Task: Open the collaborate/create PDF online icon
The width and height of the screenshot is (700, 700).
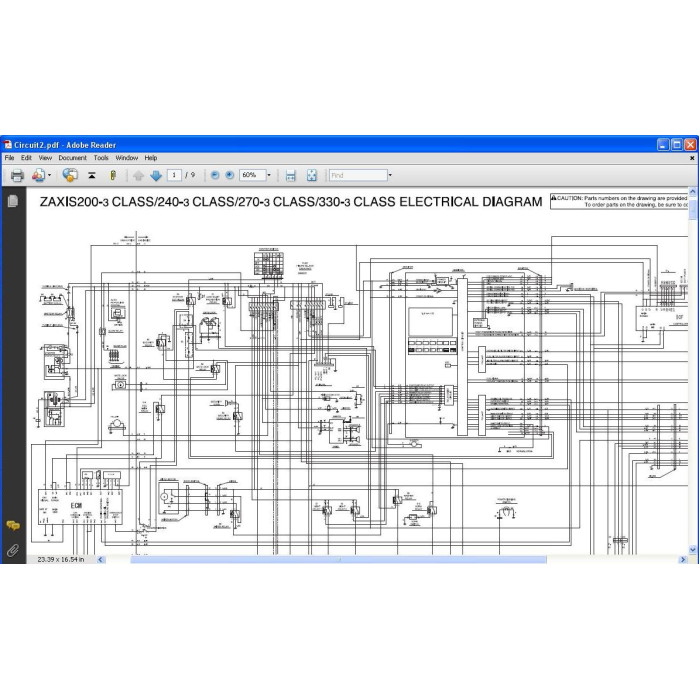Action: [x=38, y=175]
